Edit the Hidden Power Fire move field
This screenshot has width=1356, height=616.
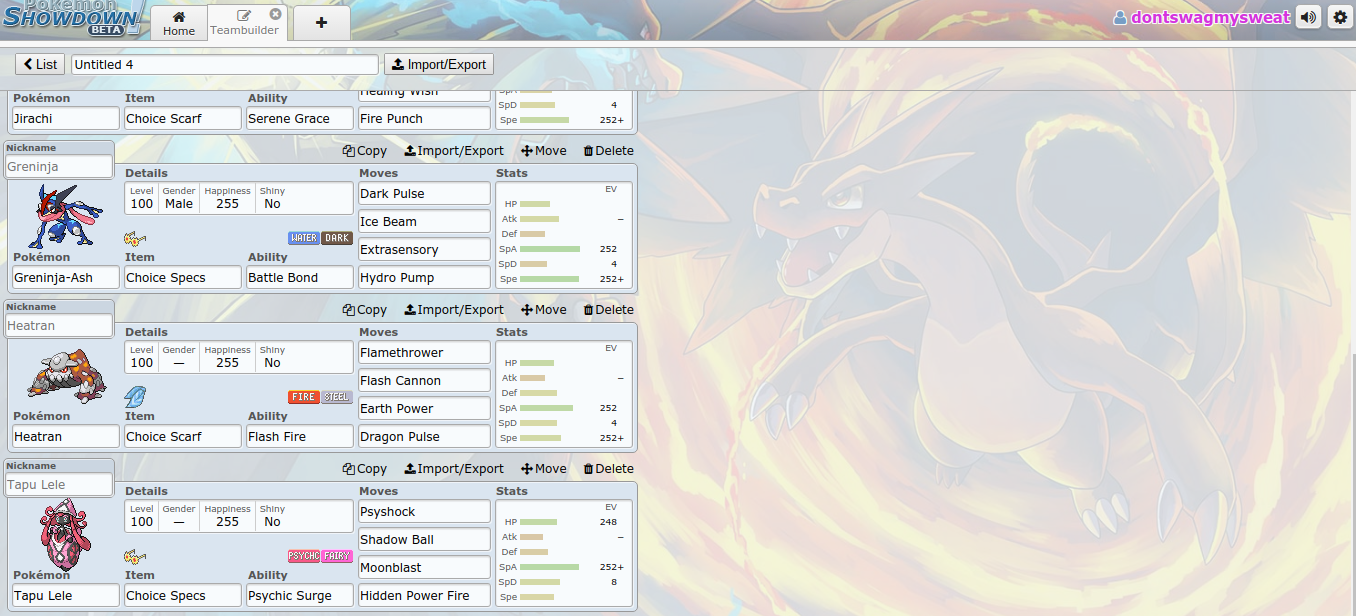(424, 596)
